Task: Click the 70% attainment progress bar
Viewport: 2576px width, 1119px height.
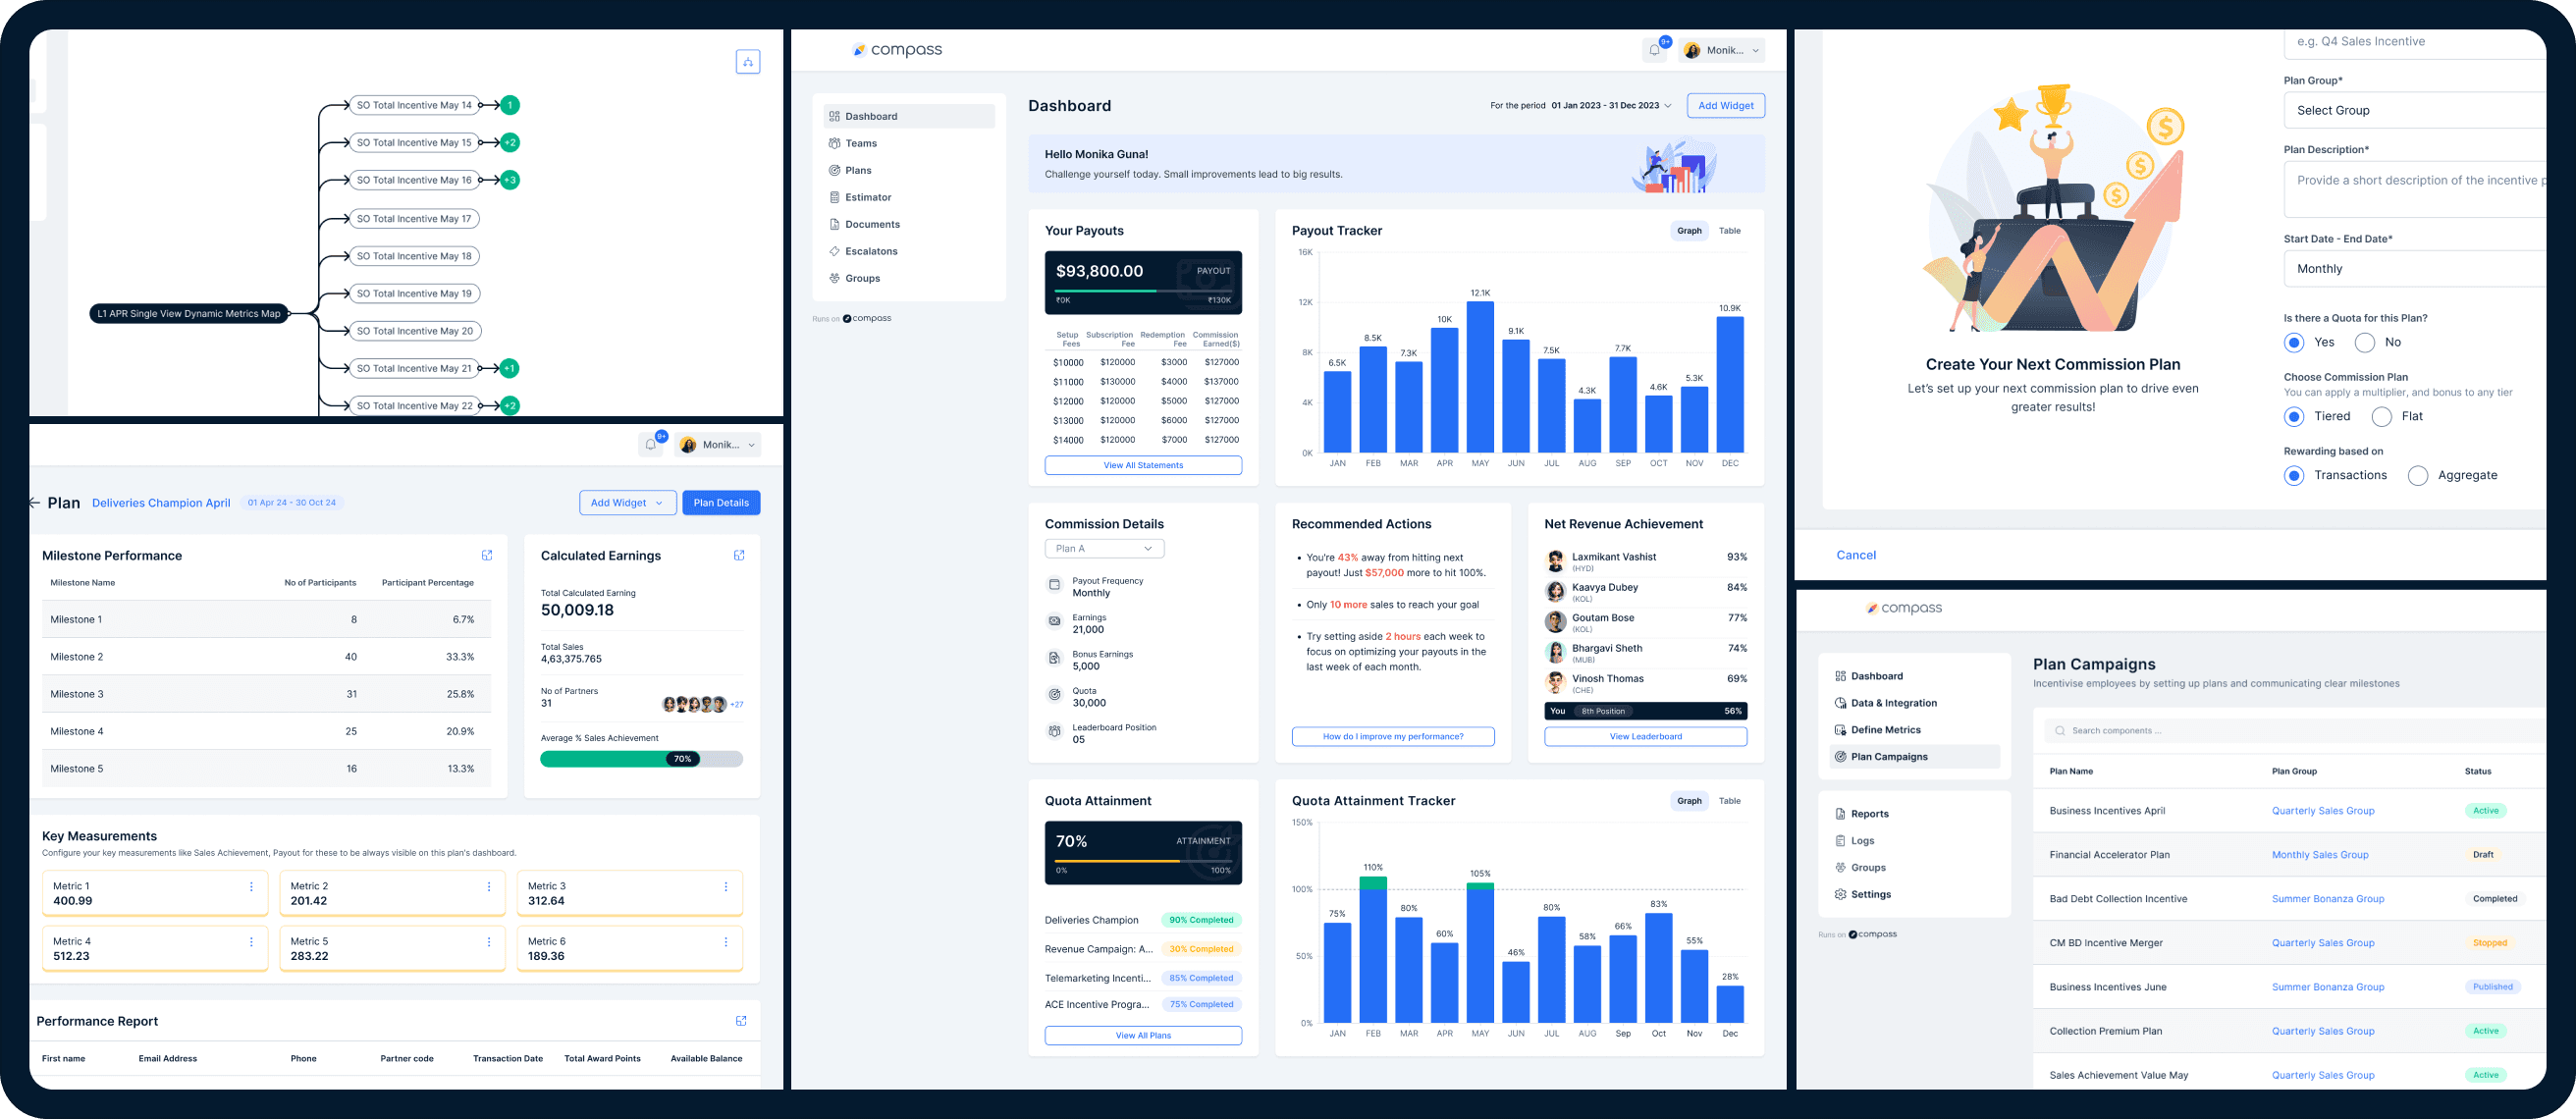Action: tap(1143, 861)
